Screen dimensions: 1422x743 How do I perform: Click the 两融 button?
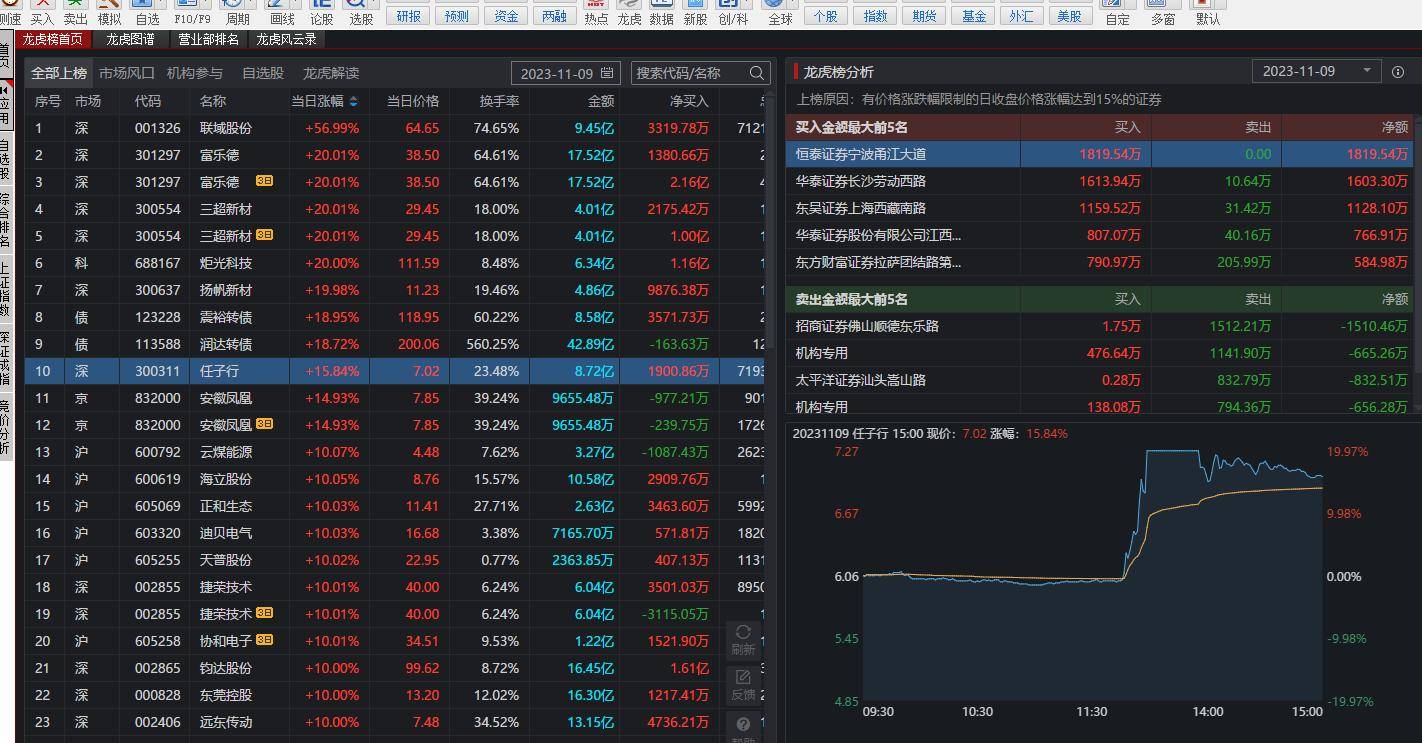tap(554, 16)
